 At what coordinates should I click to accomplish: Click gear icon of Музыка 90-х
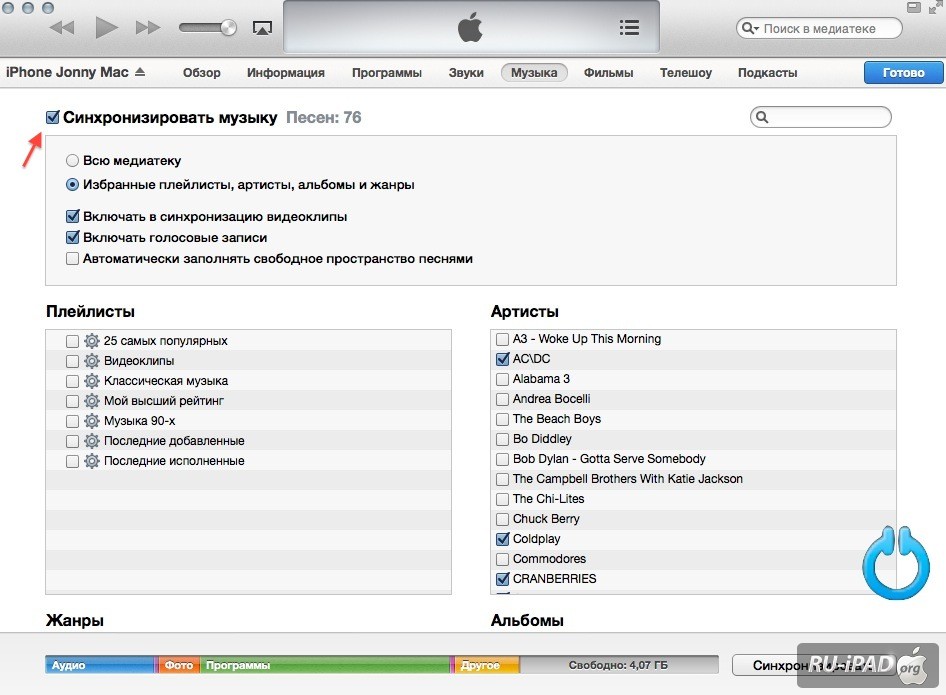click(92, 420)
